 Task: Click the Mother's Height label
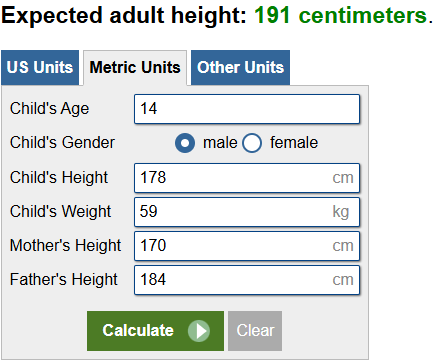(65, 246)
